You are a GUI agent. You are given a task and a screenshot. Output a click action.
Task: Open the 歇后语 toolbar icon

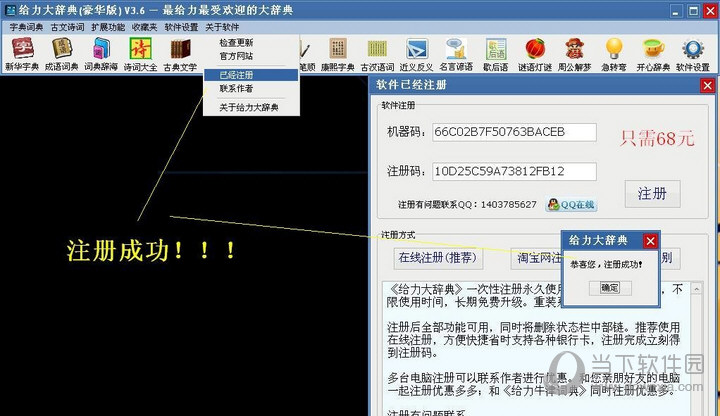click(496, 54)
